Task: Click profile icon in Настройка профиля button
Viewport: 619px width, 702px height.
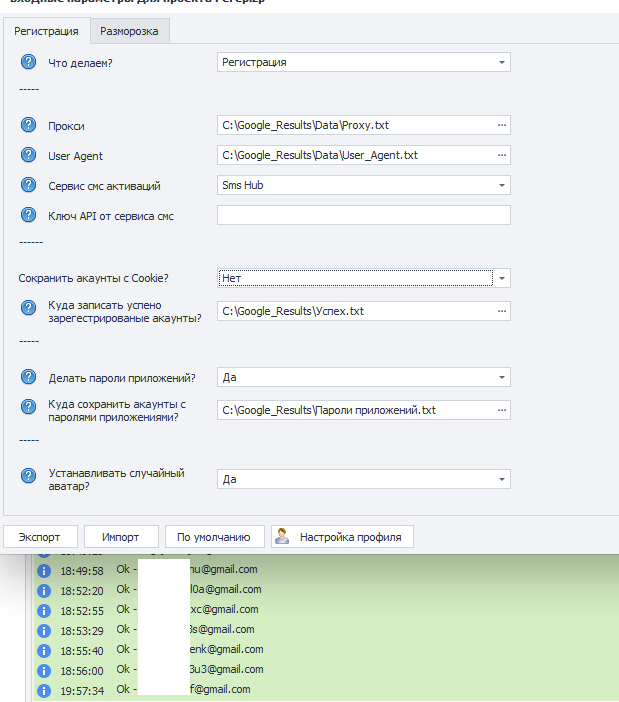Action: coord(282,536)
